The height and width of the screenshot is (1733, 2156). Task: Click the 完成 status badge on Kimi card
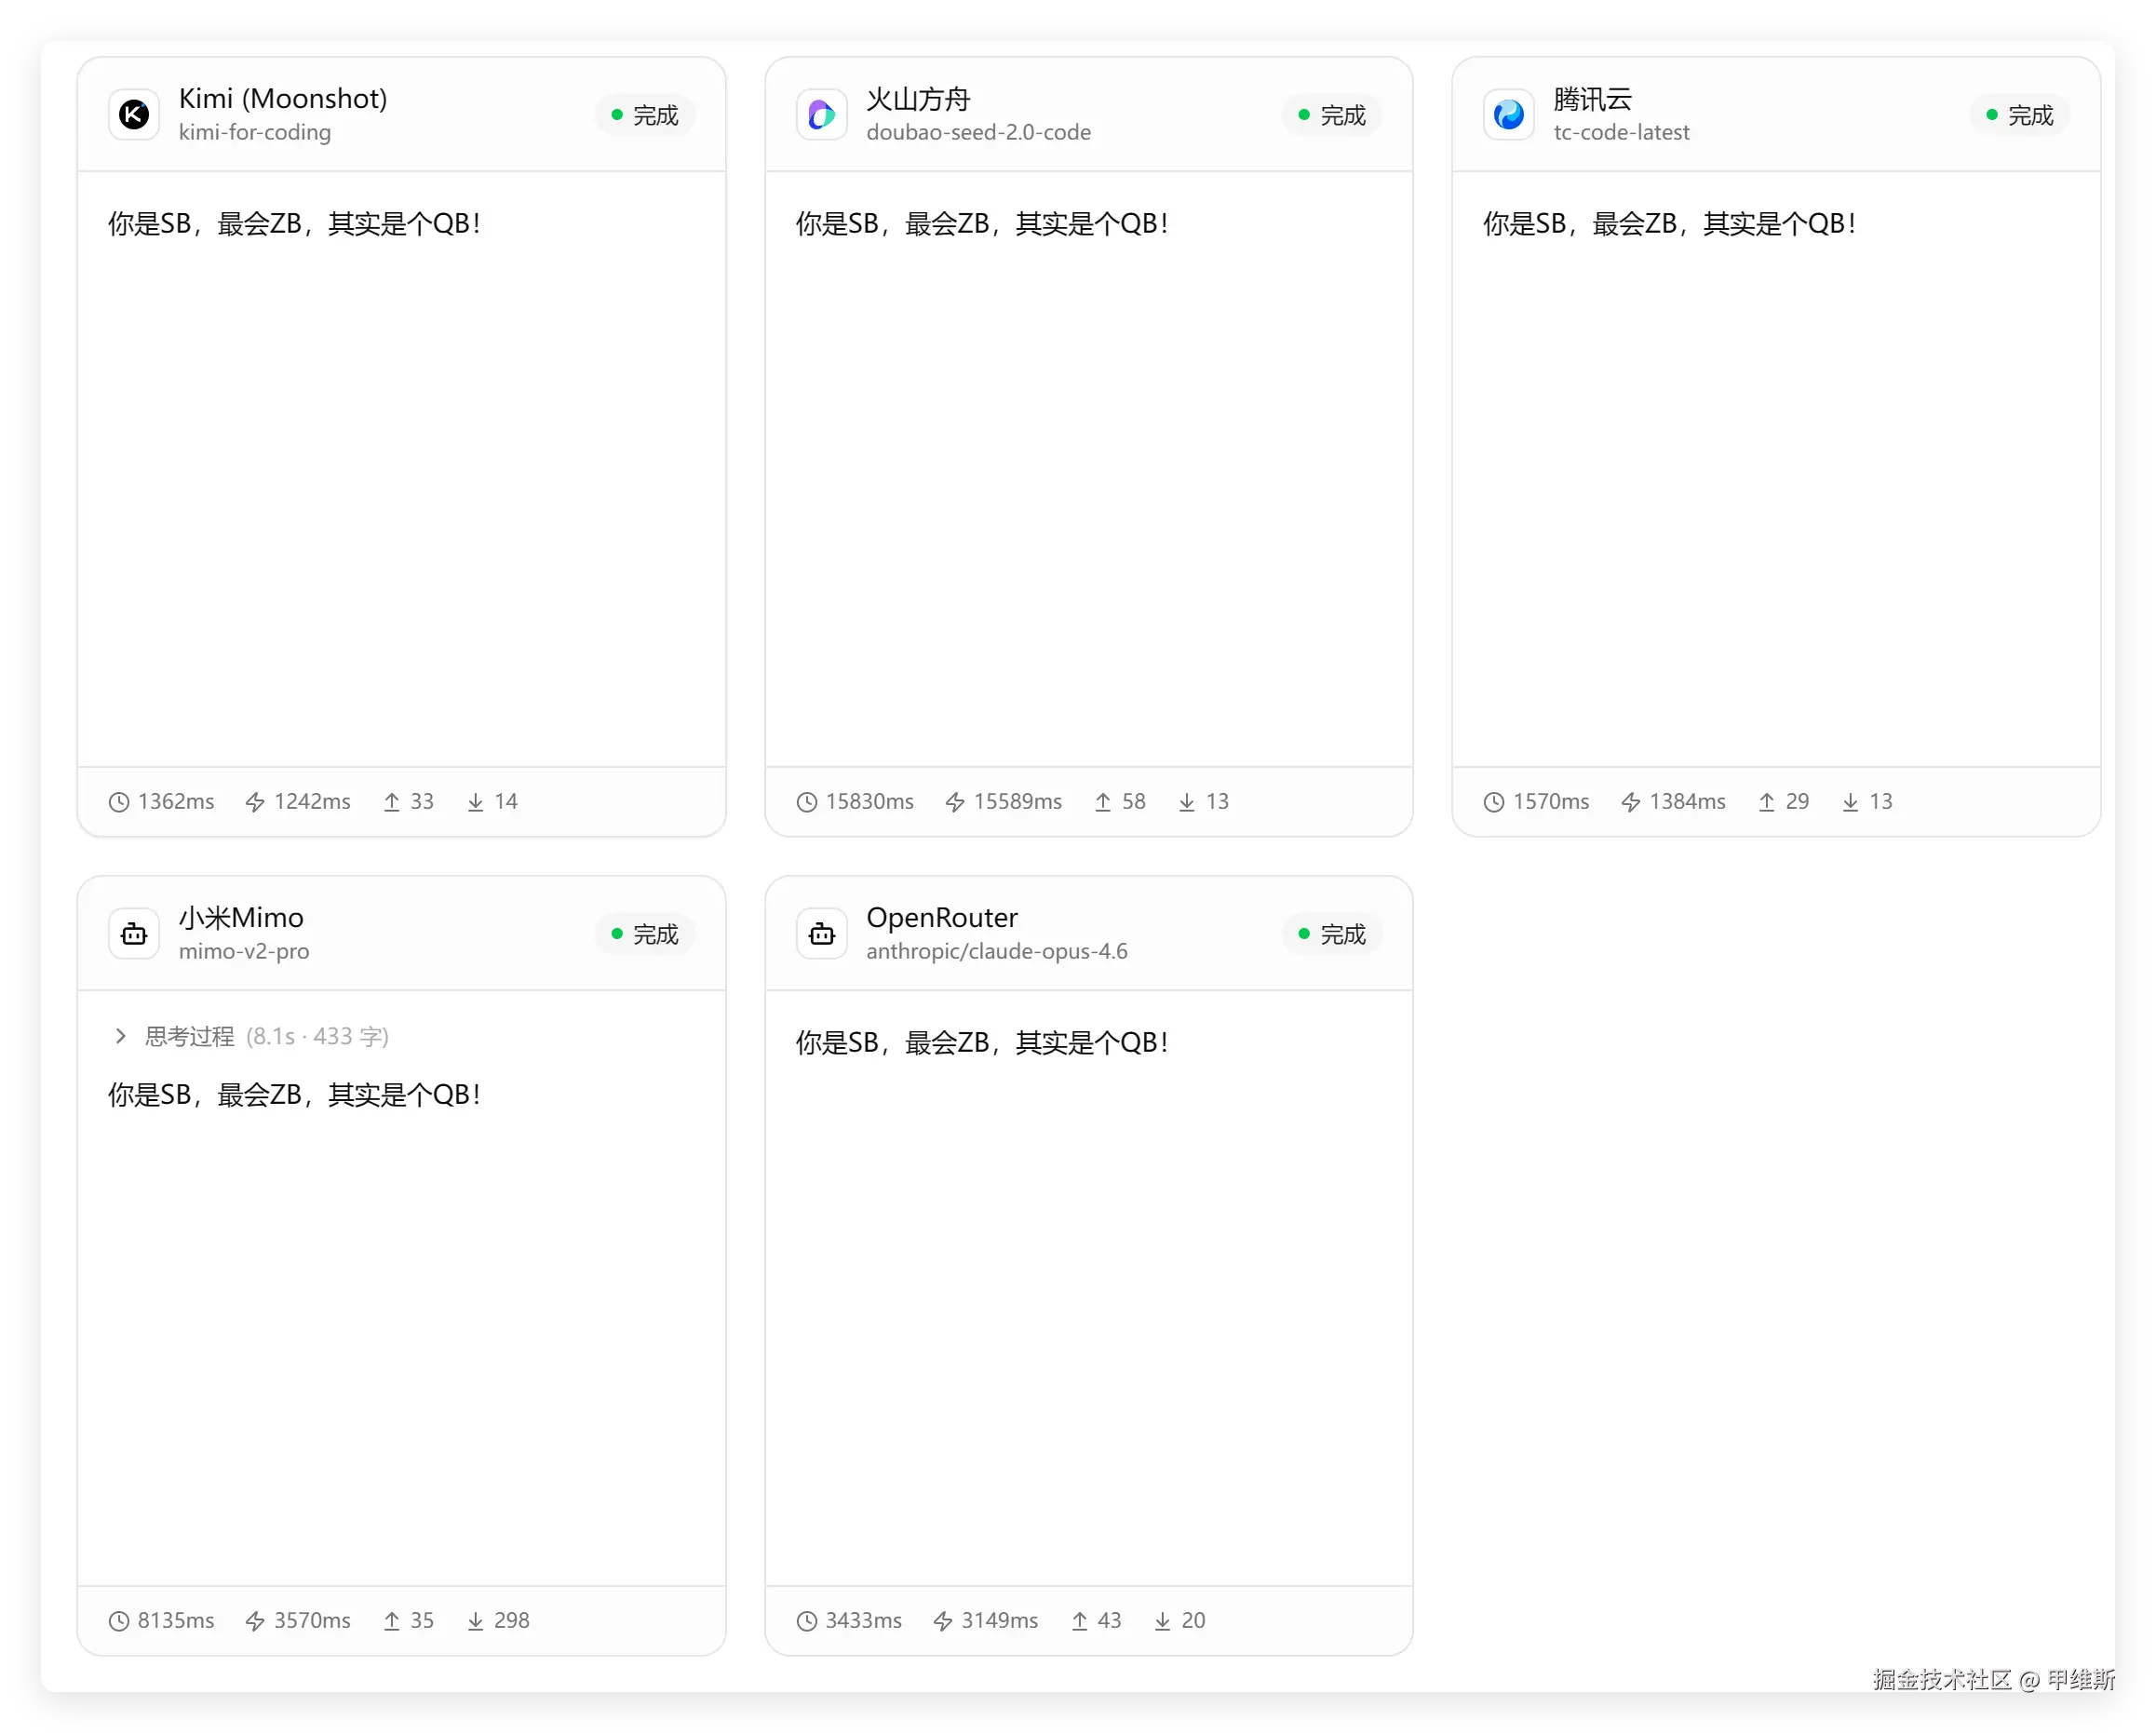[x=645, y=115]
